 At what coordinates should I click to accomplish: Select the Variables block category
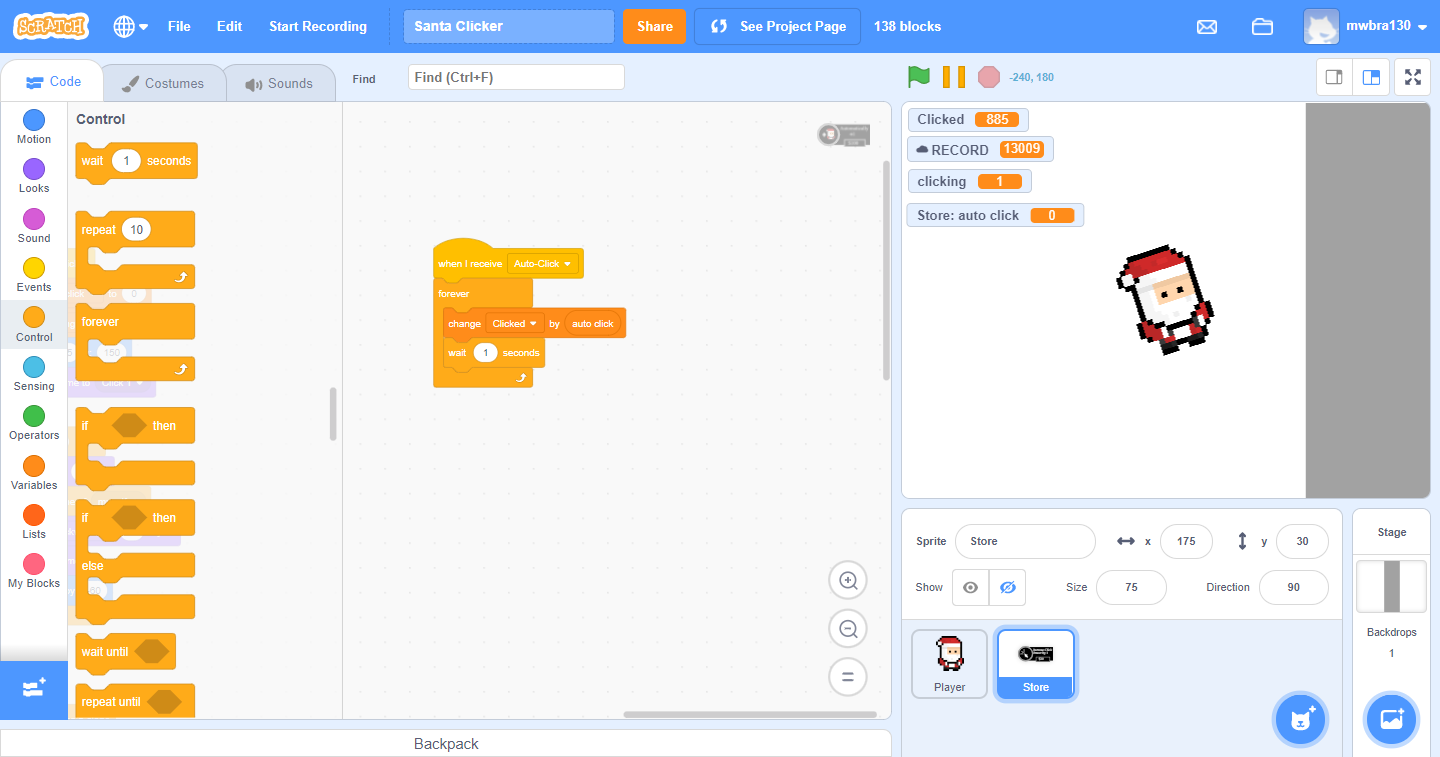[x=34, y=473]
